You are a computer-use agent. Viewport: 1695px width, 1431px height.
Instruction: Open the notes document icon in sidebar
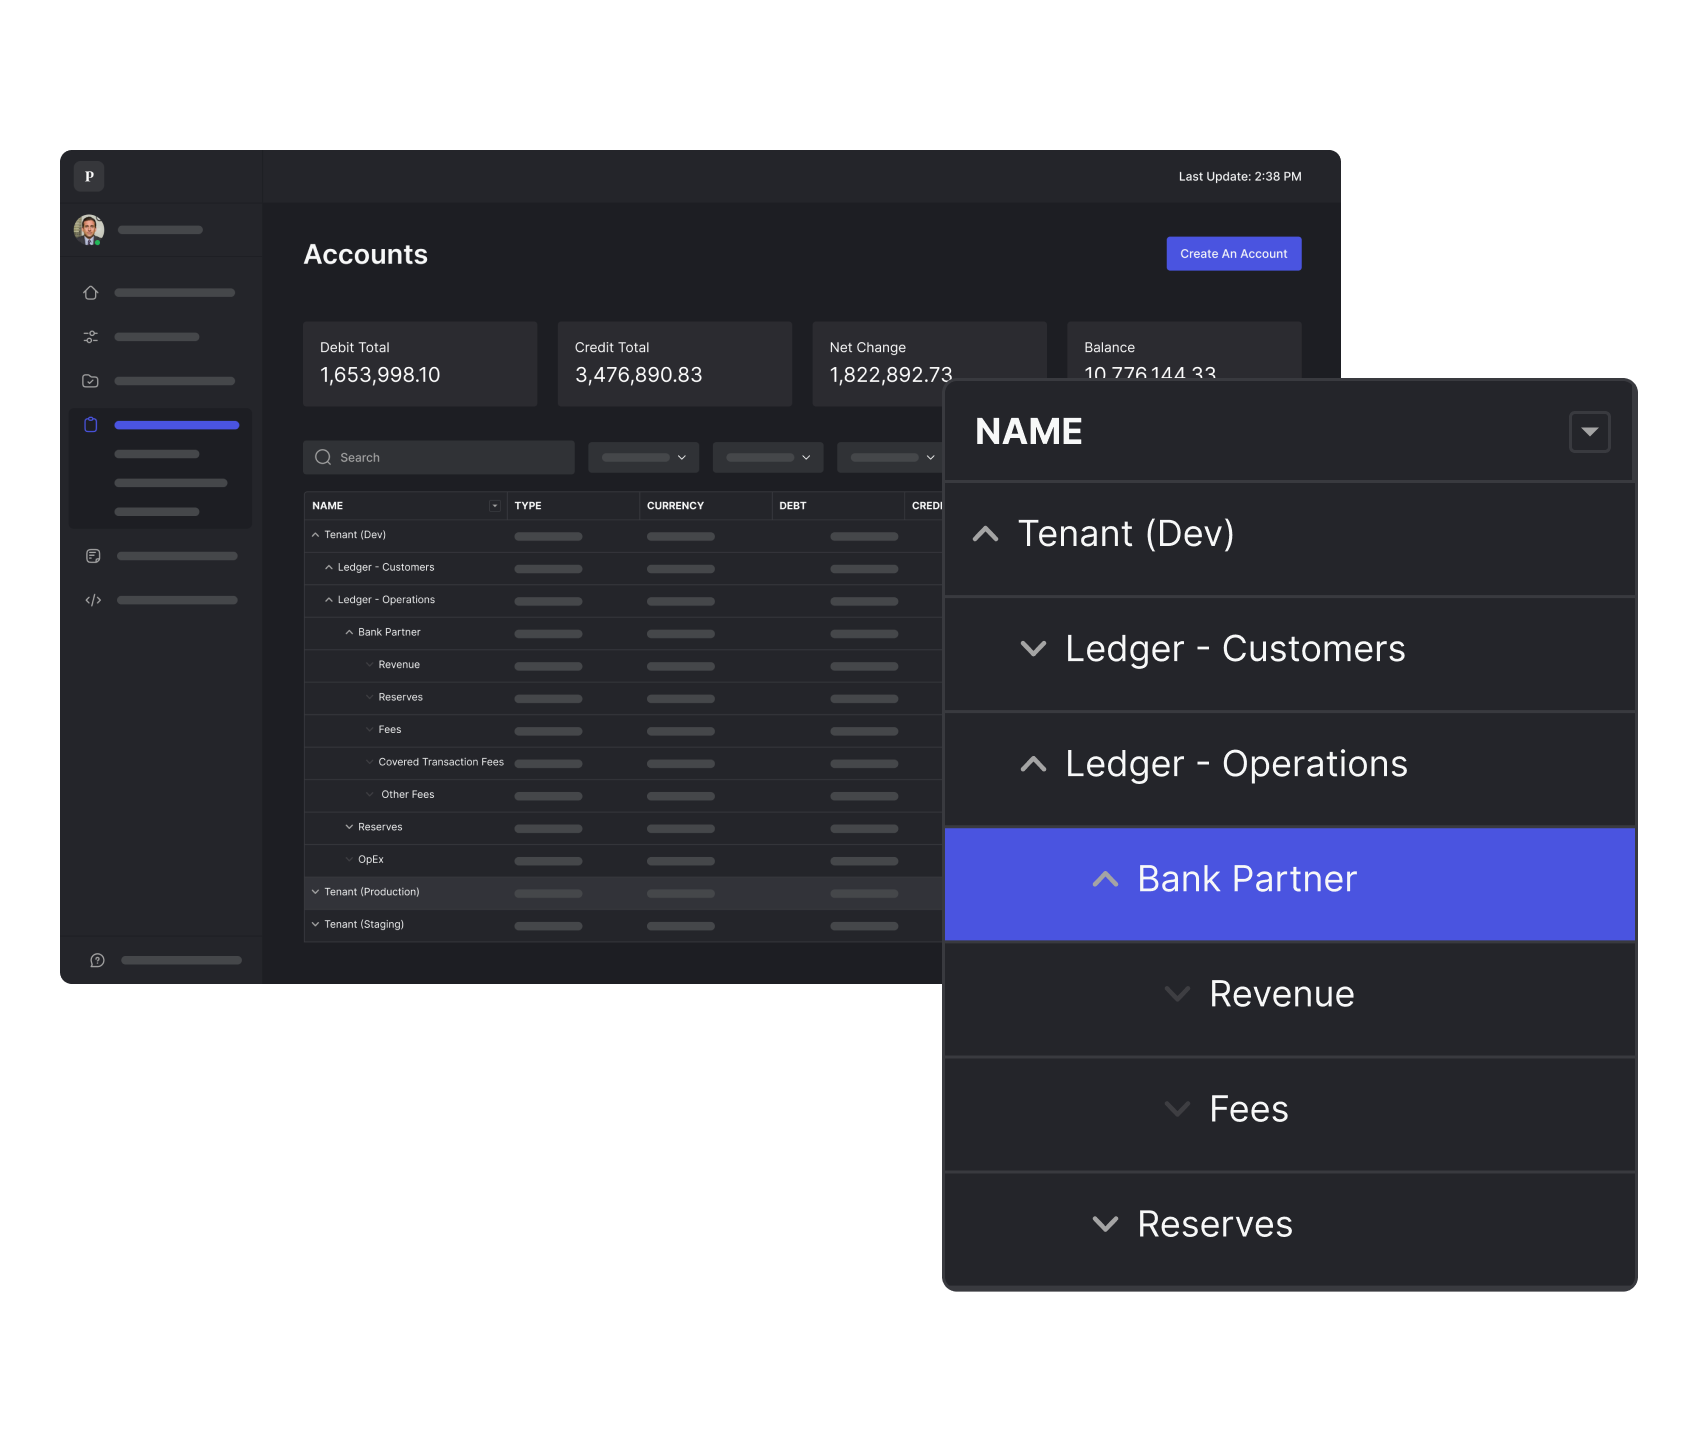[x=93, y=556]
